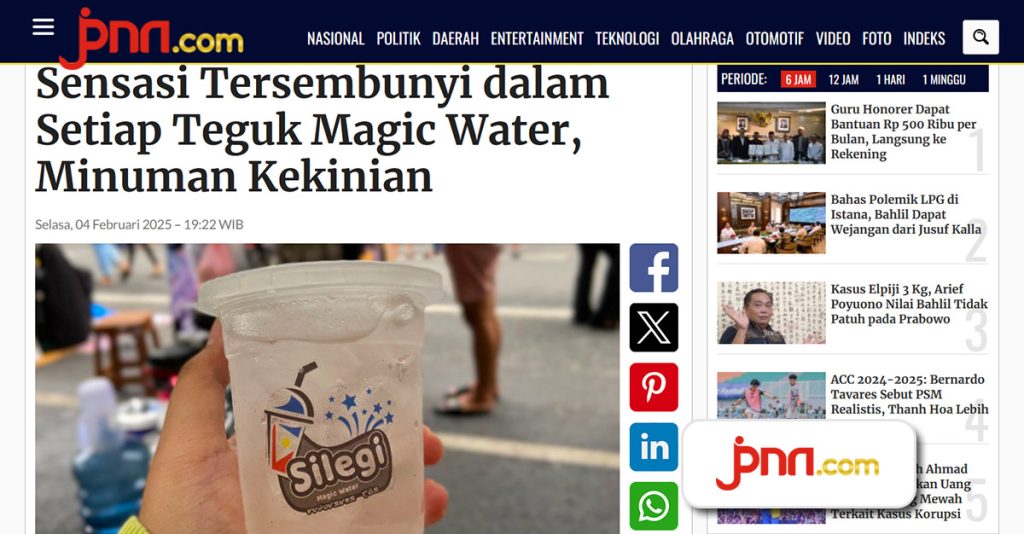Open the hamburger menu icon
This screenshot has height=534, width=1024.
[x=43, y=27]
